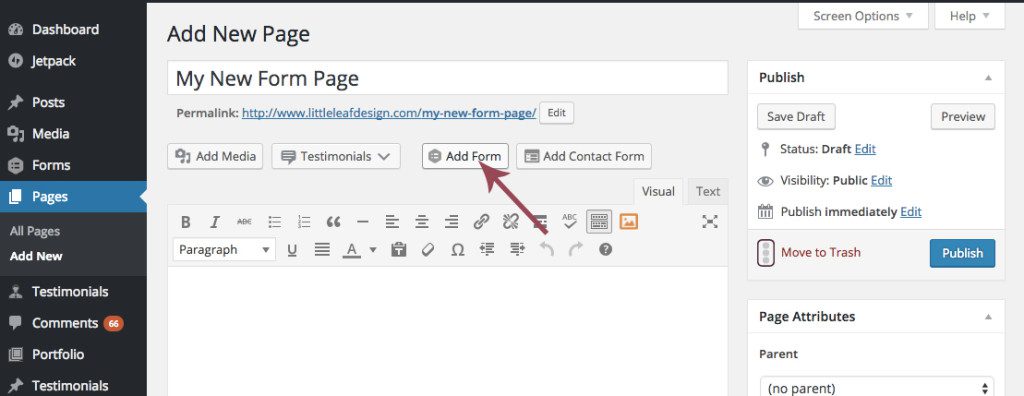This screenshot has width=1024, height=396.
Task: Switch to the Text editor tab
Action: 708,191
